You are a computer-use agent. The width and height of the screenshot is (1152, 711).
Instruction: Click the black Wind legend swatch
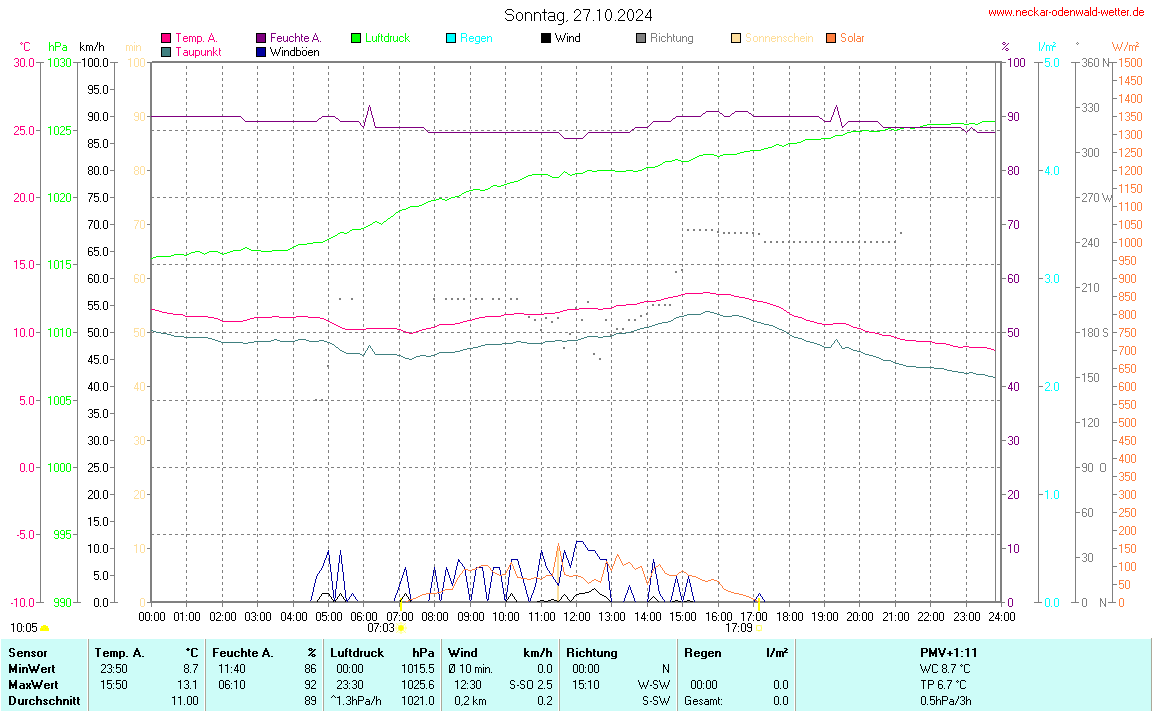(545, 38)
